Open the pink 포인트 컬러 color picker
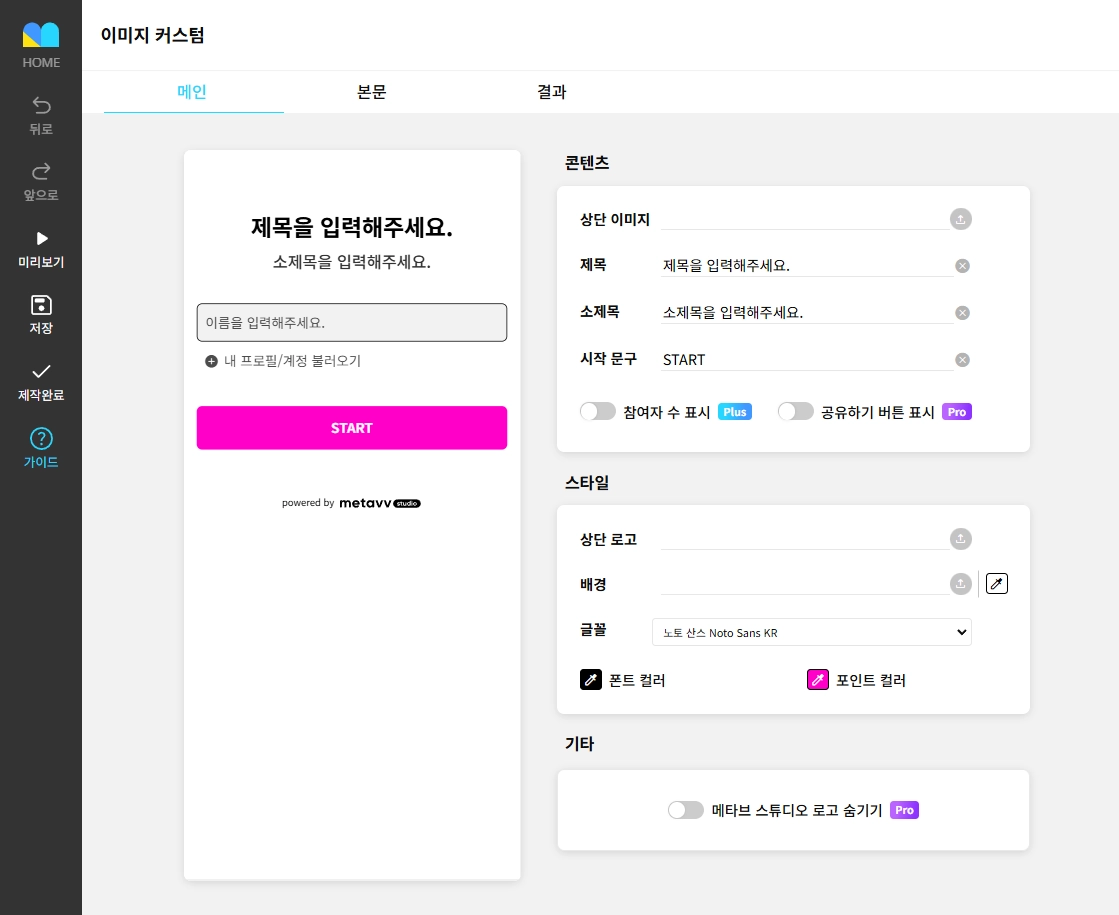Image resolution: width=1119 pixels, height=915 pixels. tap(818, 679)
